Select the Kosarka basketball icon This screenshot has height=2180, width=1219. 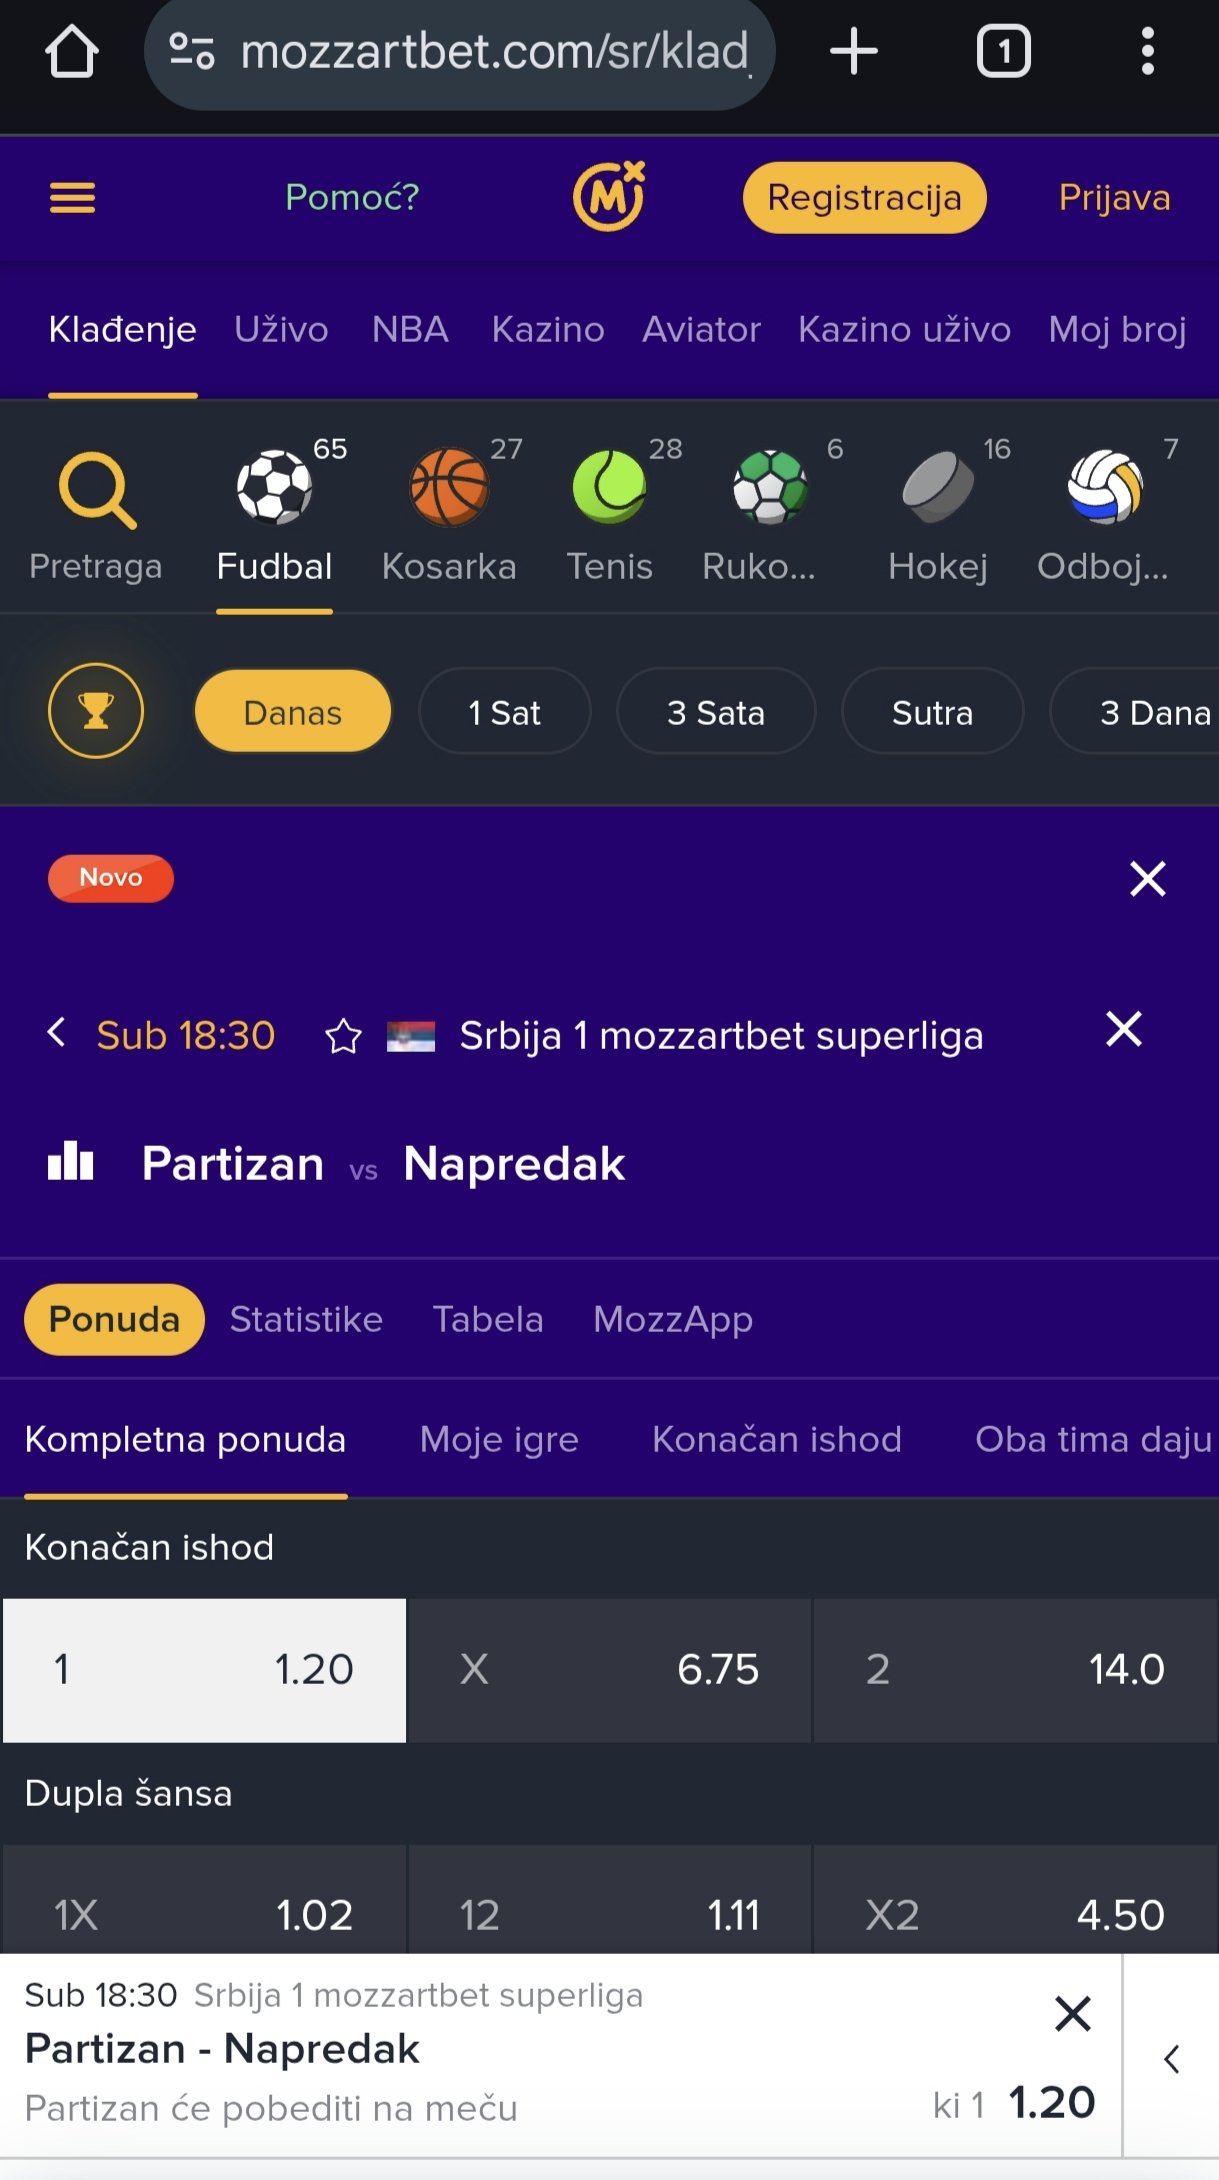[x=449, y=488]
